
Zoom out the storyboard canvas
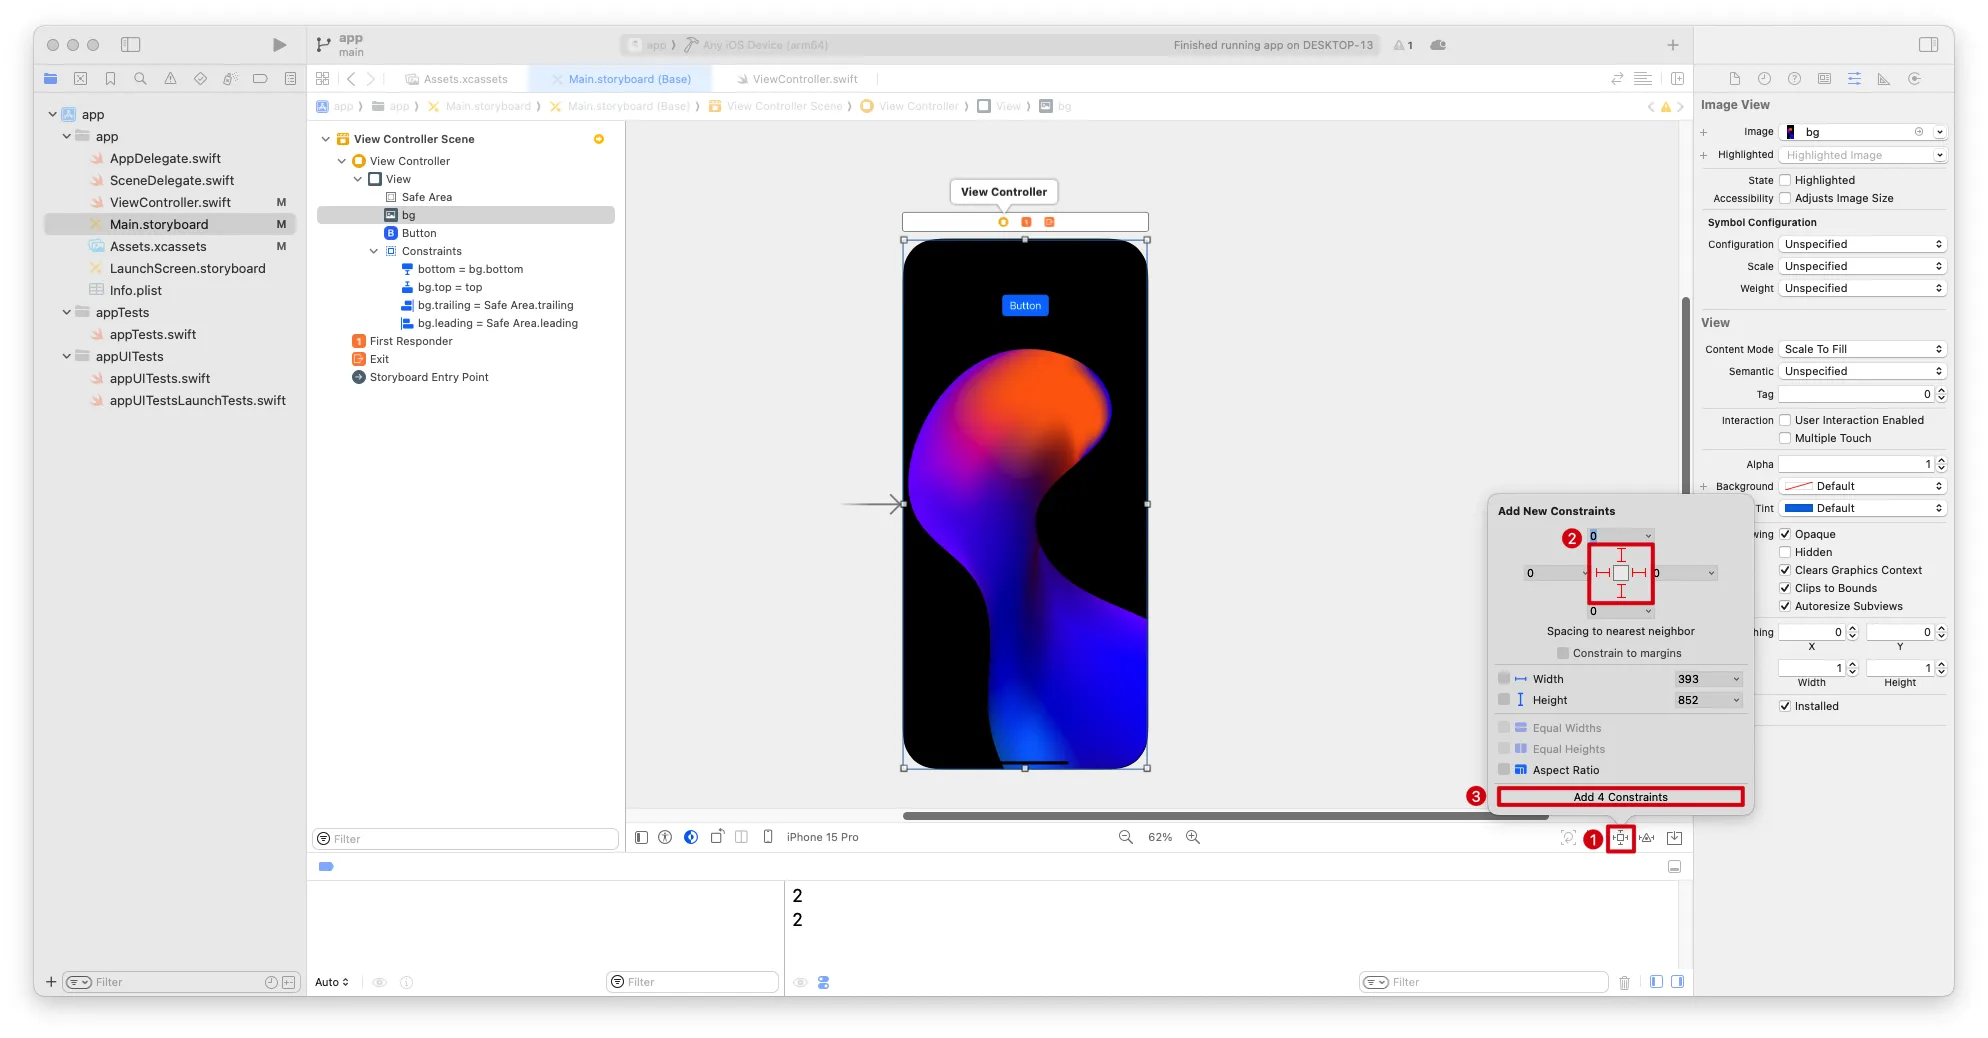pos(1125,837)
